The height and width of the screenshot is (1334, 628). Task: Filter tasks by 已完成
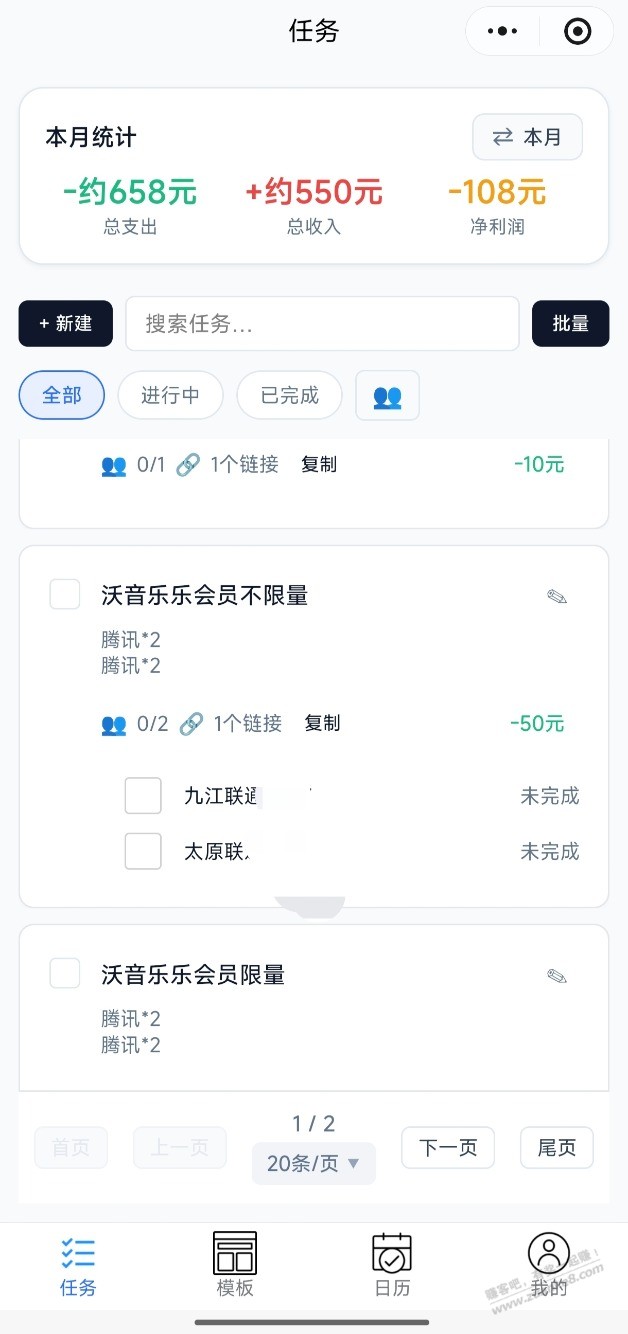tap(289, 396)
